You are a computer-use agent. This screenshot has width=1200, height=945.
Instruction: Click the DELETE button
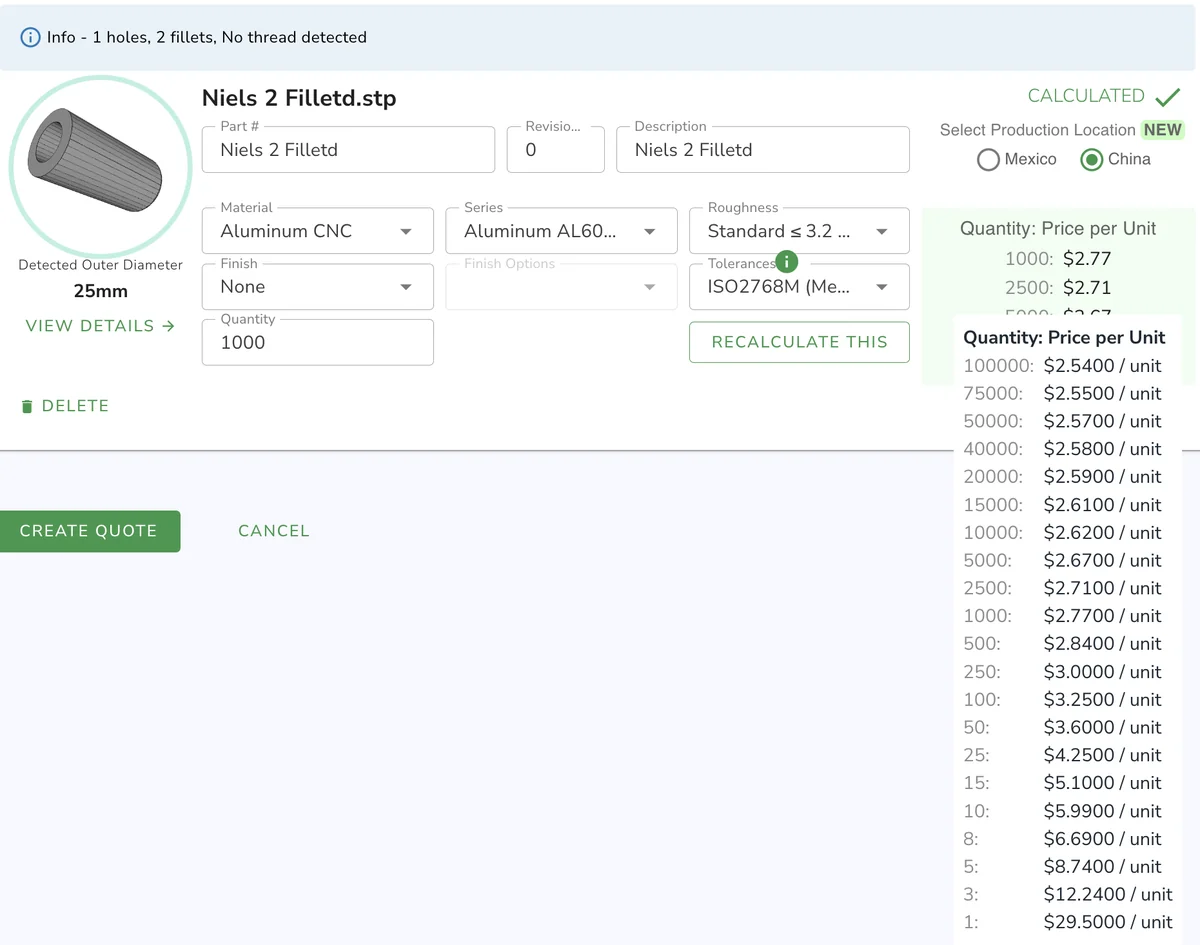tap(65, 406)
